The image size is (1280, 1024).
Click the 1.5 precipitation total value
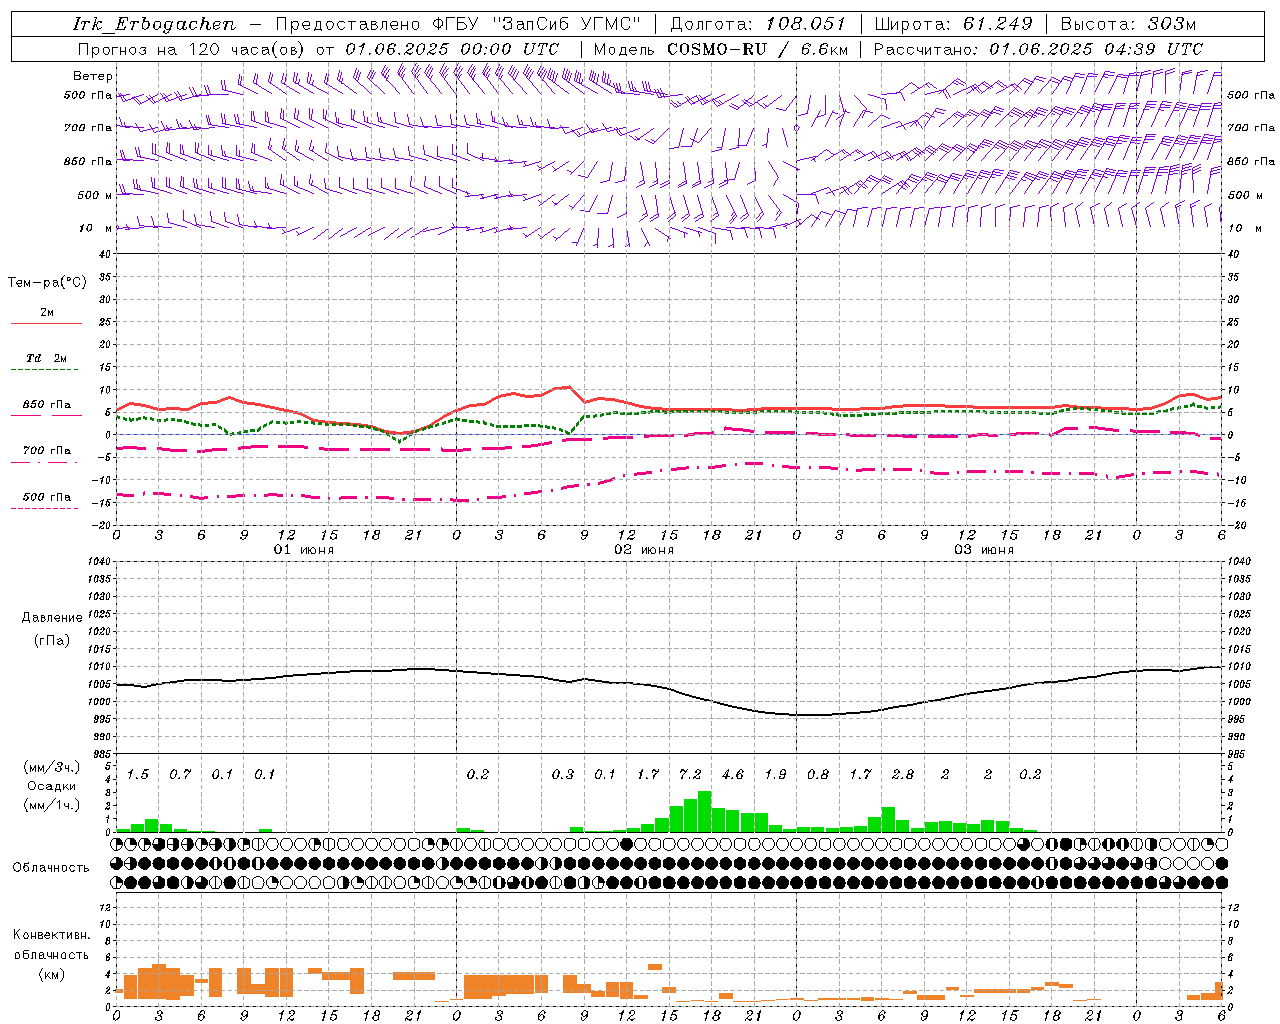tap(138, 775)
